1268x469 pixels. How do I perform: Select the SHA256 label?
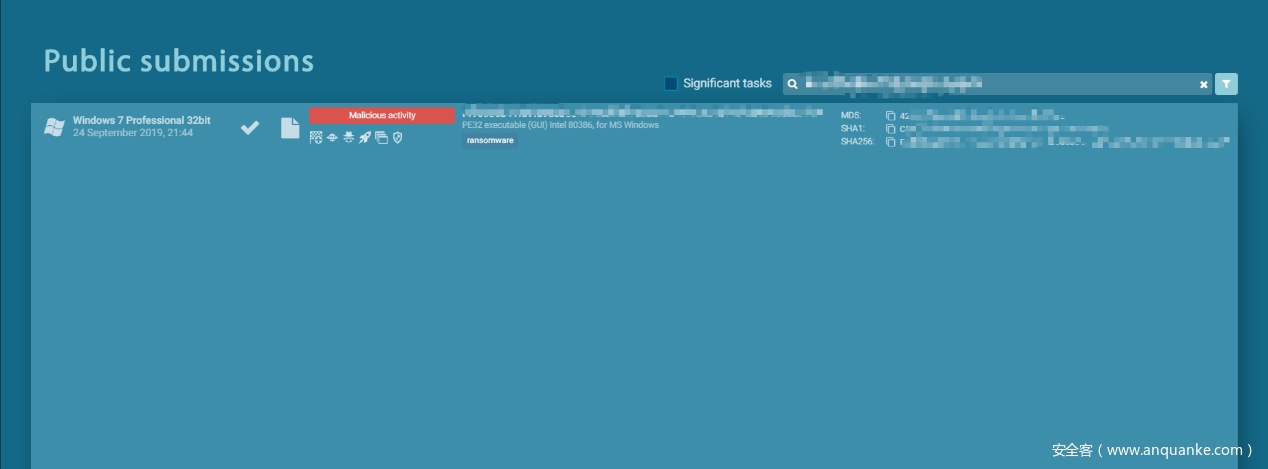click(x=857, y=142)
